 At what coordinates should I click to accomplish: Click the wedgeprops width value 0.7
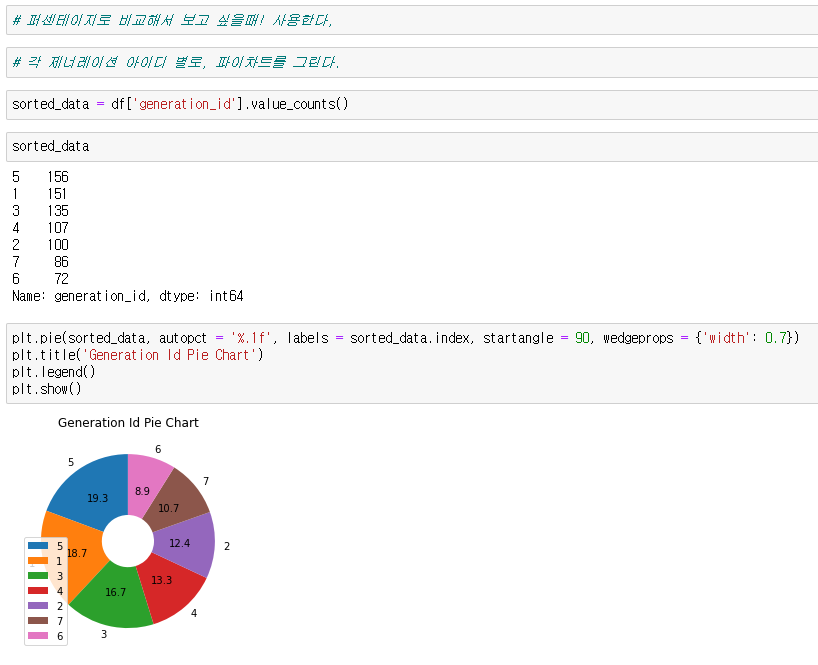coord(776,338)
